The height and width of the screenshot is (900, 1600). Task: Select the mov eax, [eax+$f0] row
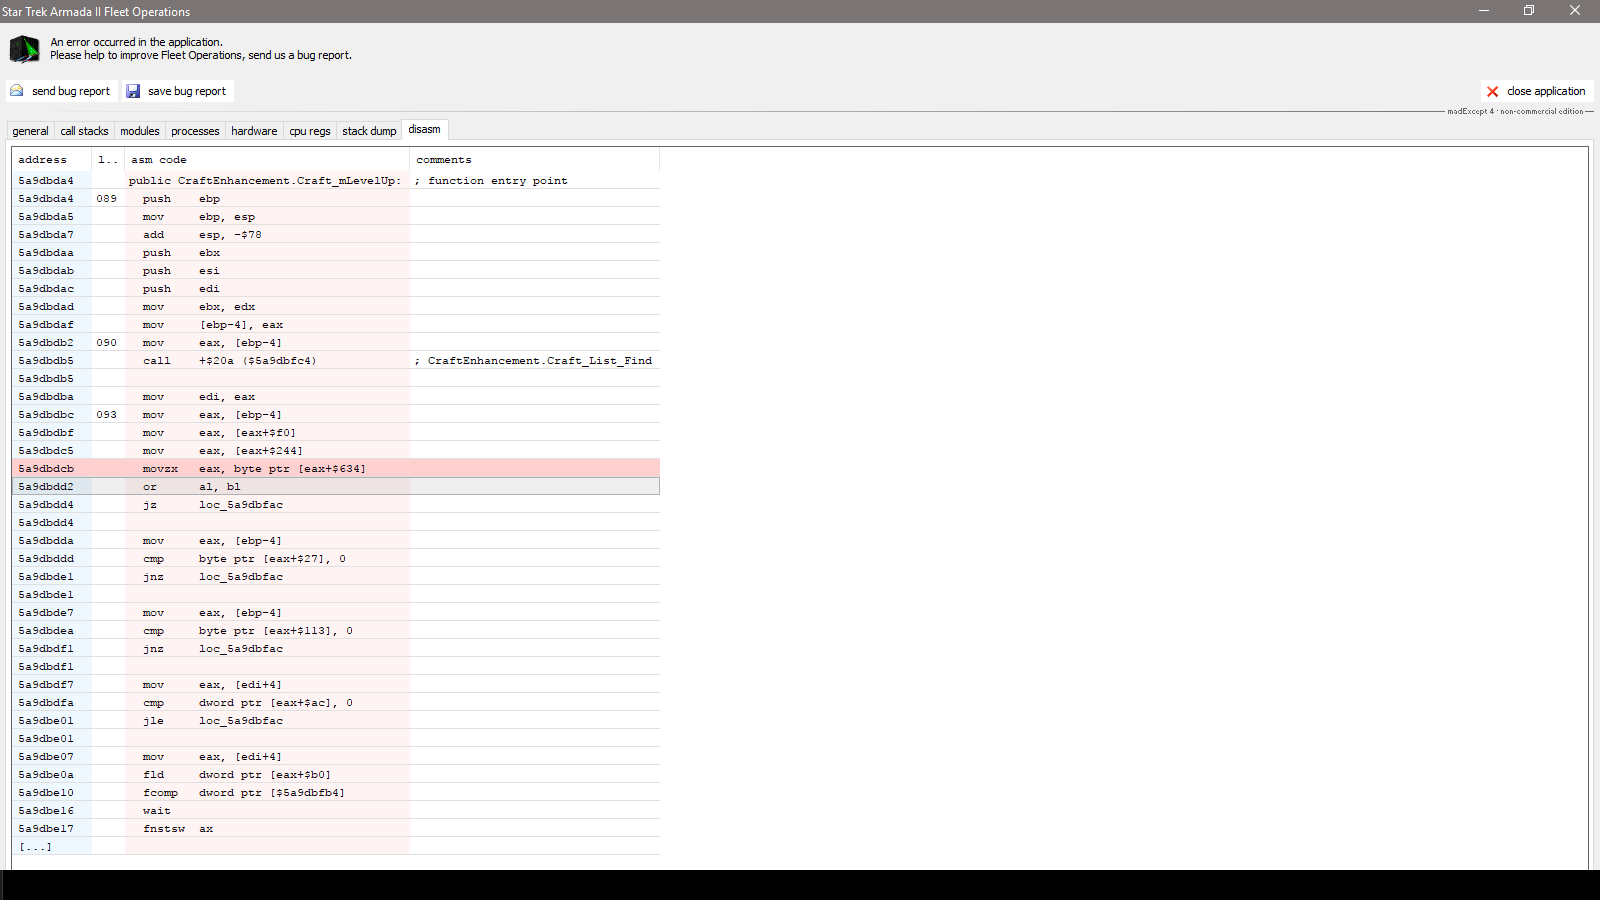(x=336, y=433)
